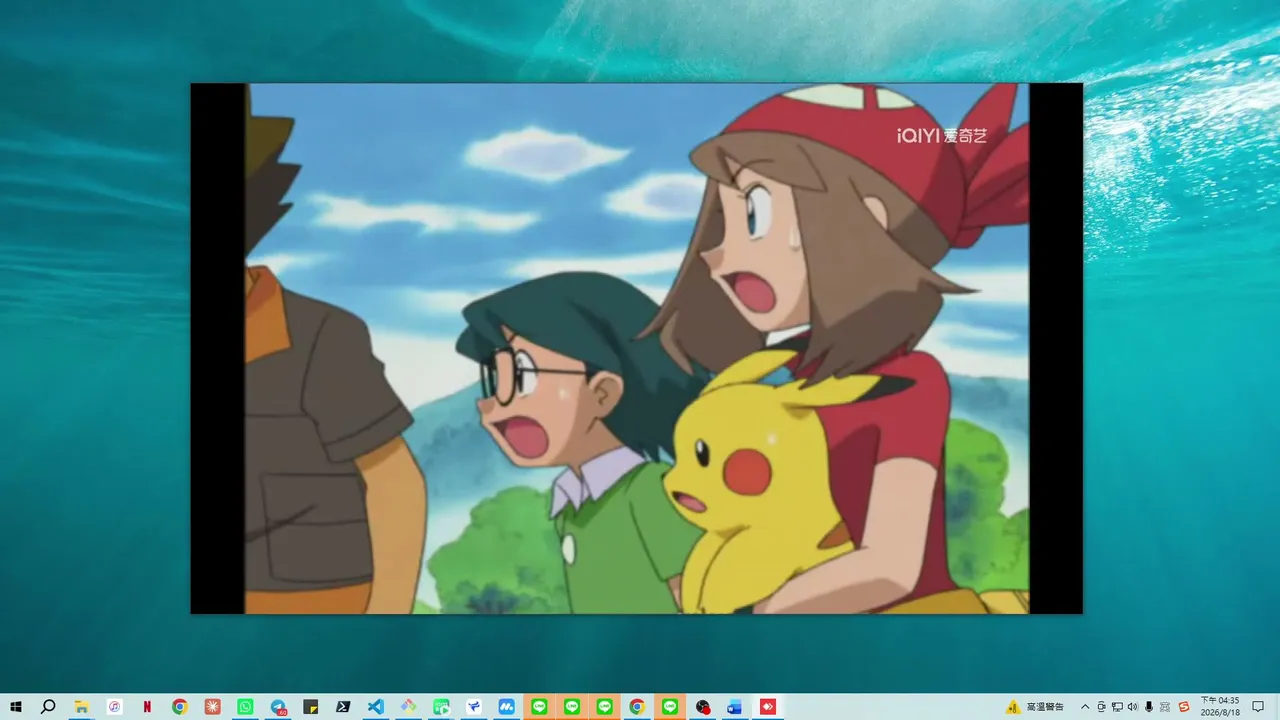1280x720 pixels.
Task: Open the Windows Start menu
Action: tap(16, 706)
